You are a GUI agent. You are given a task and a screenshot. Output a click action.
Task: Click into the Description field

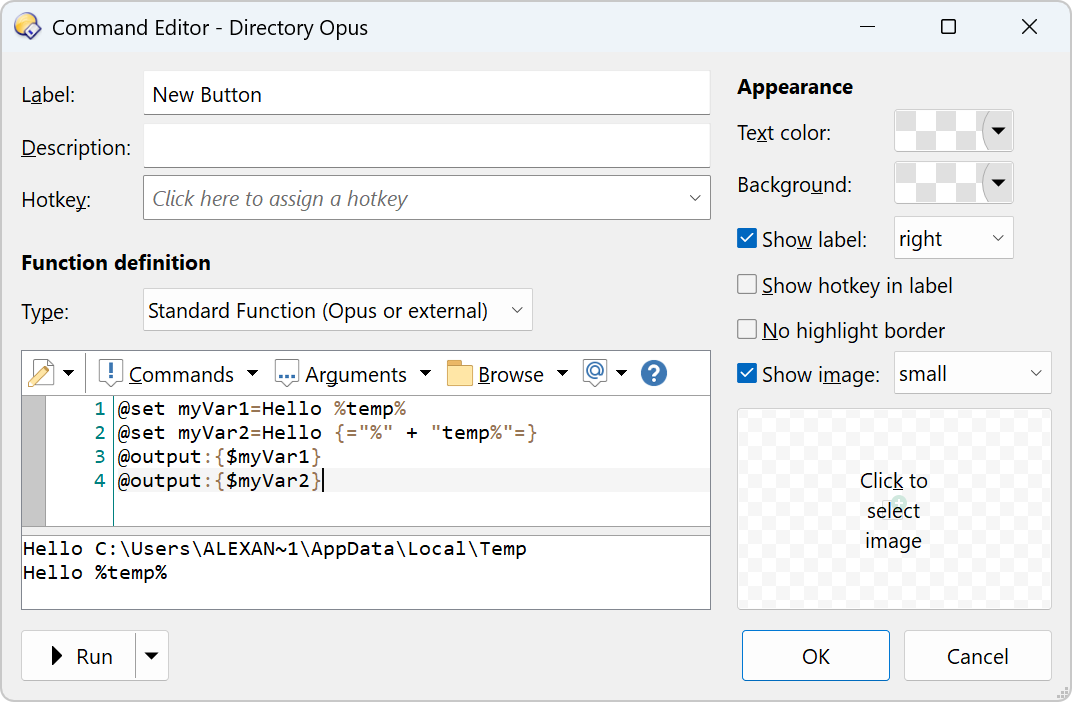(x=427, y=146)
